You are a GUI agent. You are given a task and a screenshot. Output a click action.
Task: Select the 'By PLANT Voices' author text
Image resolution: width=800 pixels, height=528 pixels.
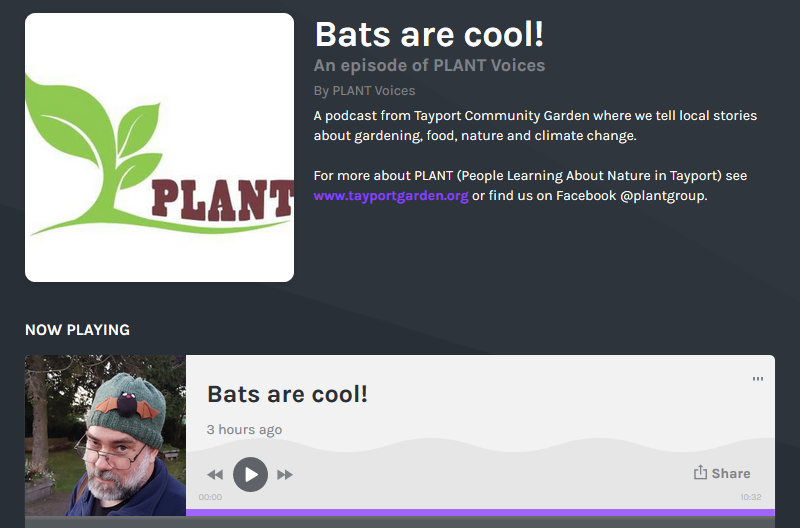(364, 91)
